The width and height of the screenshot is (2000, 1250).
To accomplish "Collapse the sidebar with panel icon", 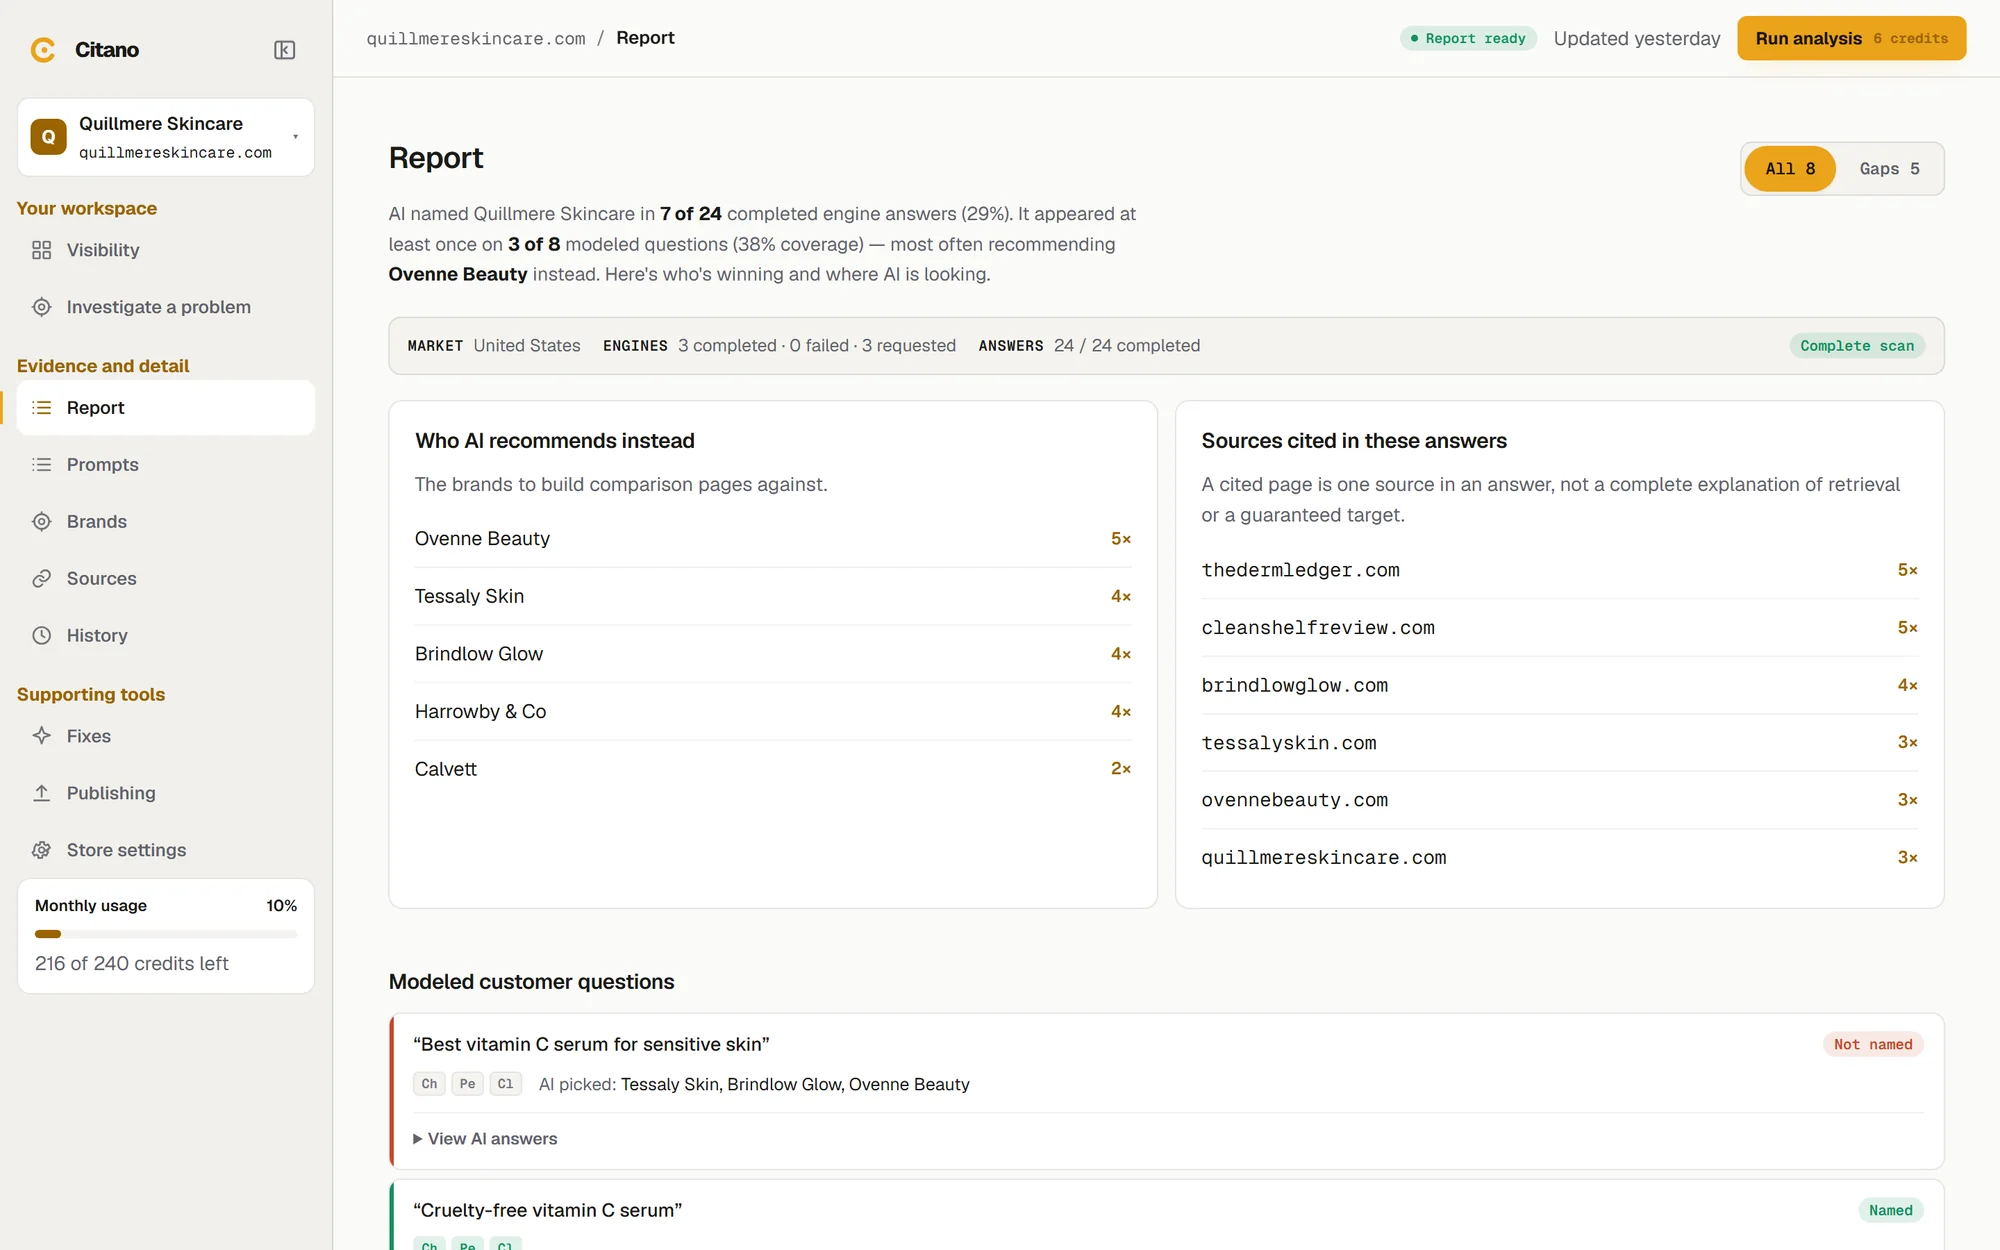I will coord(285,50).
